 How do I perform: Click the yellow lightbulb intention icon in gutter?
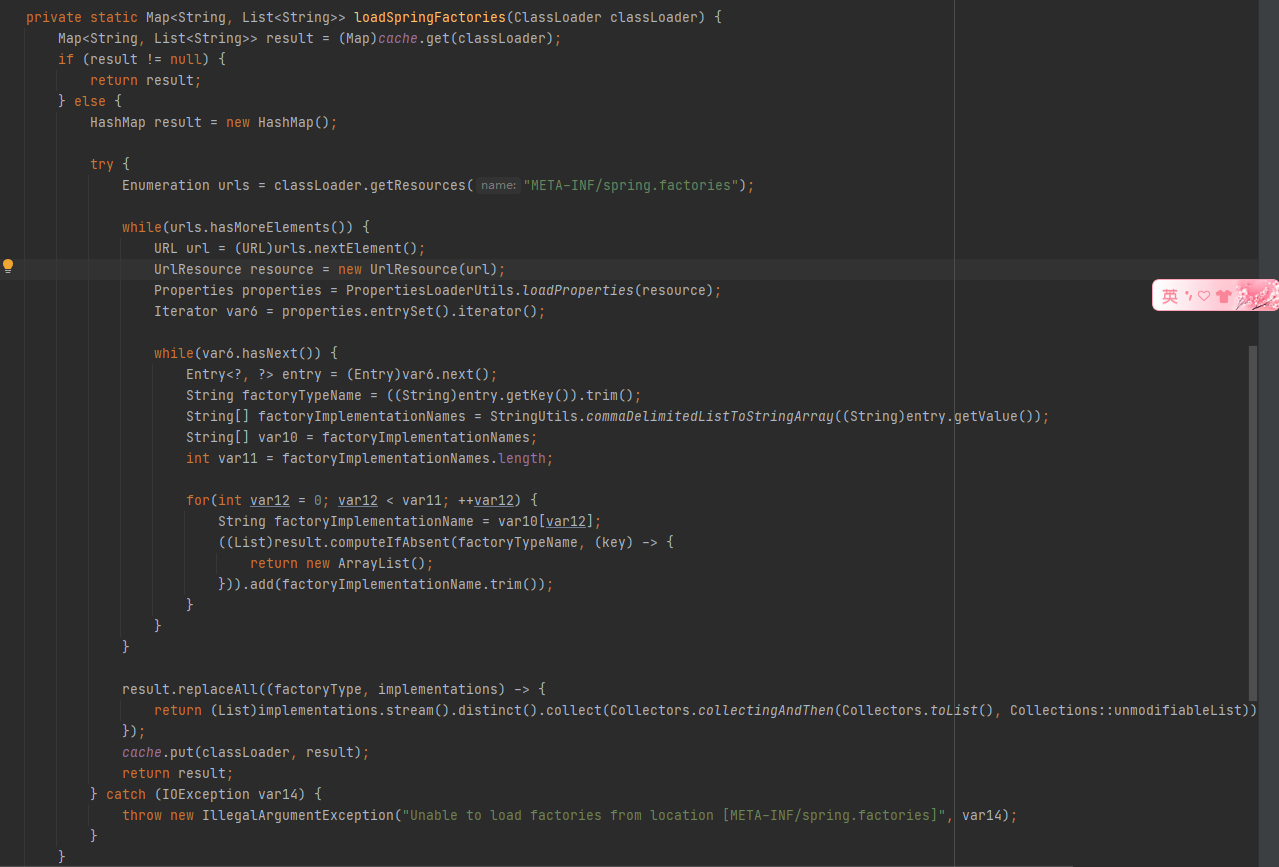pos(8,266)
